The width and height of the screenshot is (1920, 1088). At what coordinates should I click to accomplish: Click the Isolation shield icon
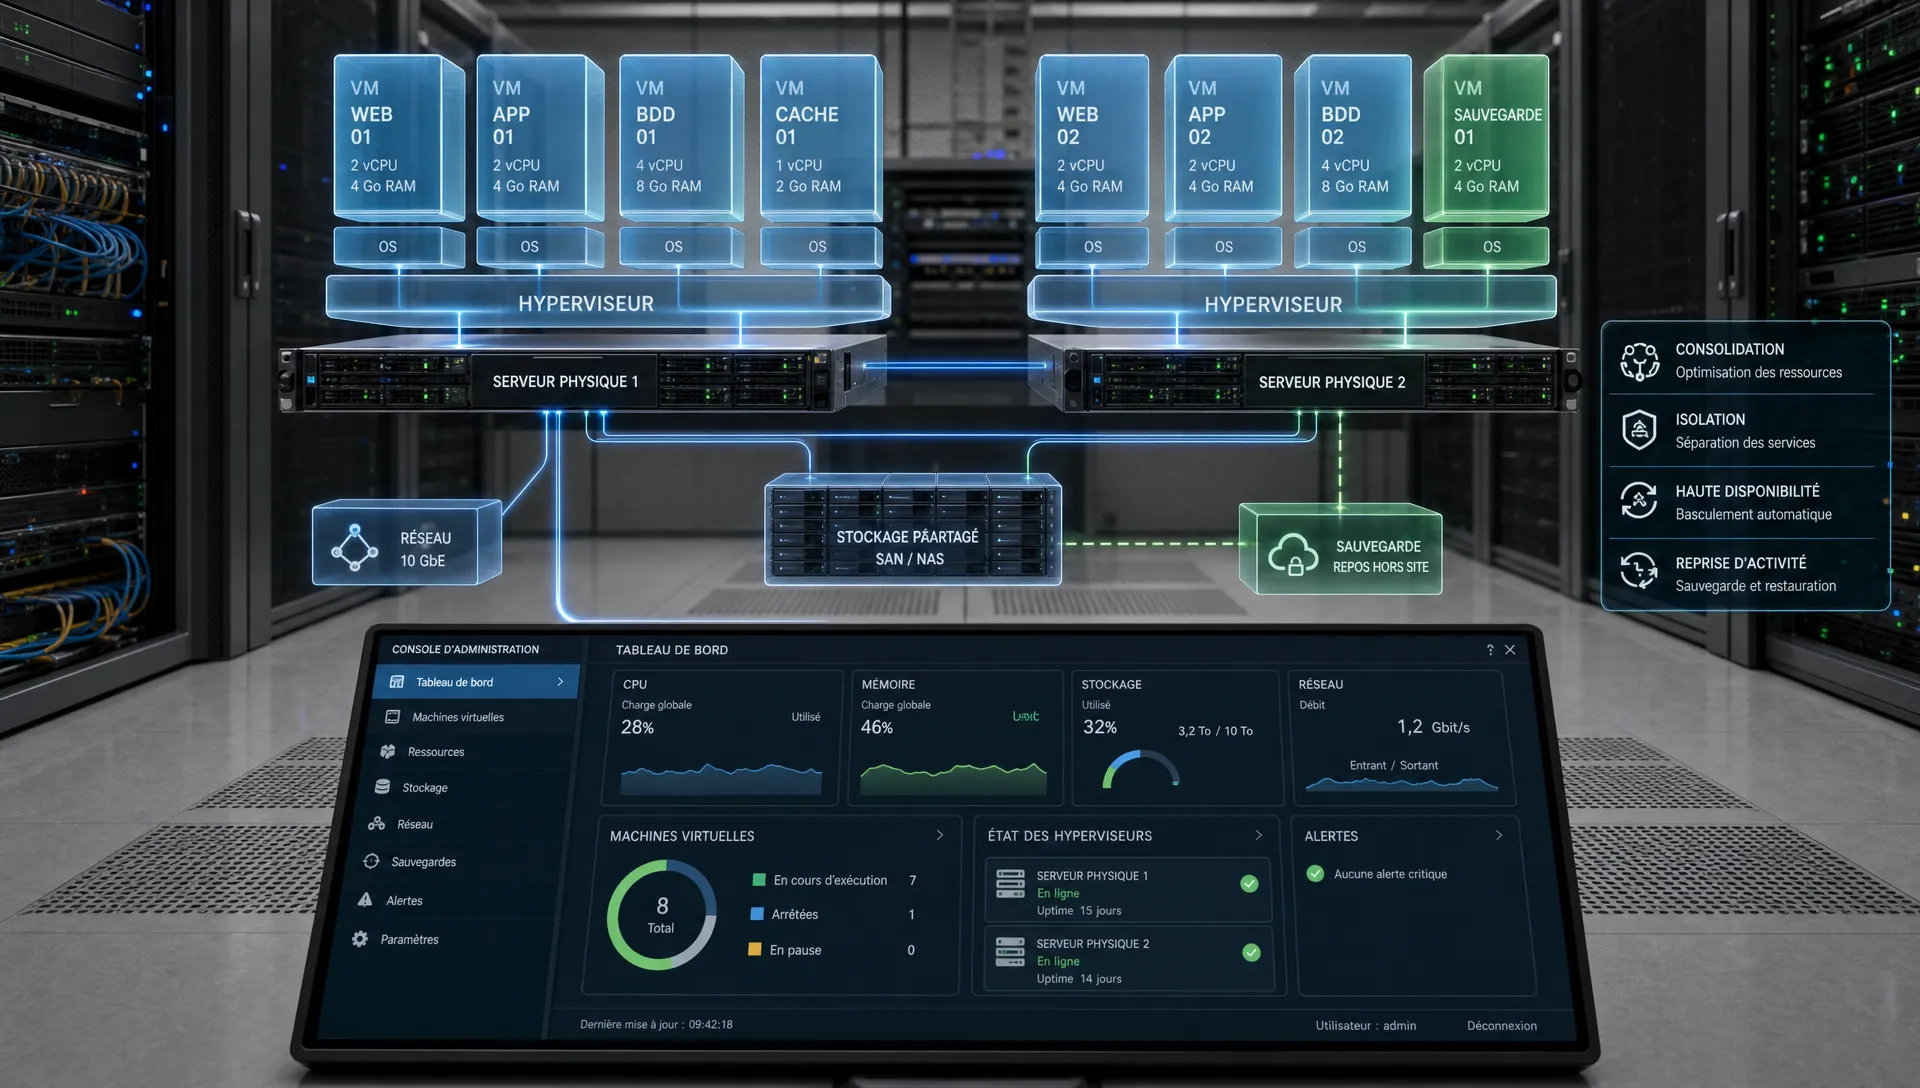tap(1639, 430)
